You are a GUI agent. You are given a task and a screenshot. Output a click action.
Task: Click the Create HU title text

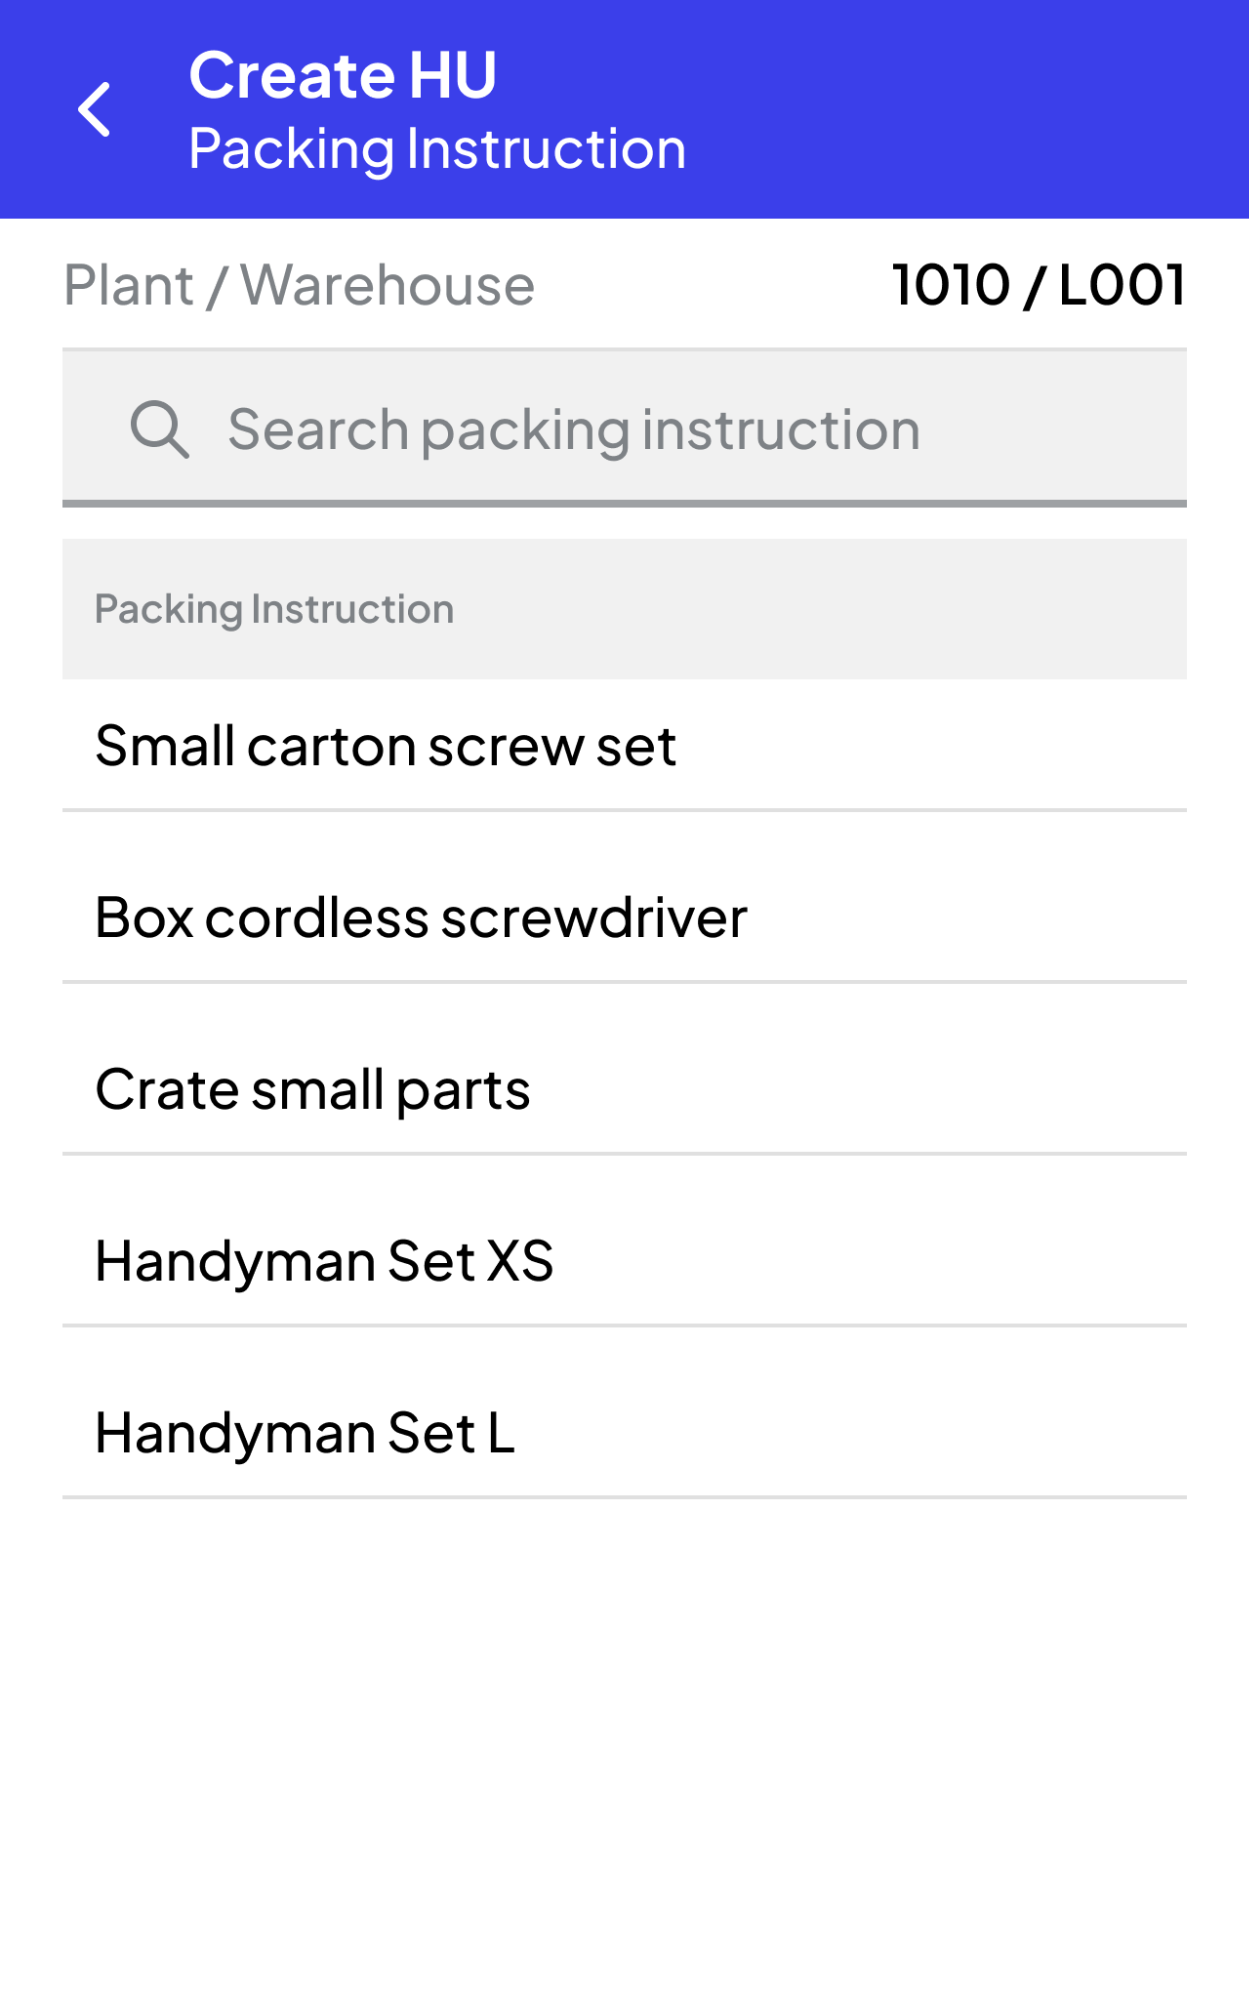click(x=342, y=75)
